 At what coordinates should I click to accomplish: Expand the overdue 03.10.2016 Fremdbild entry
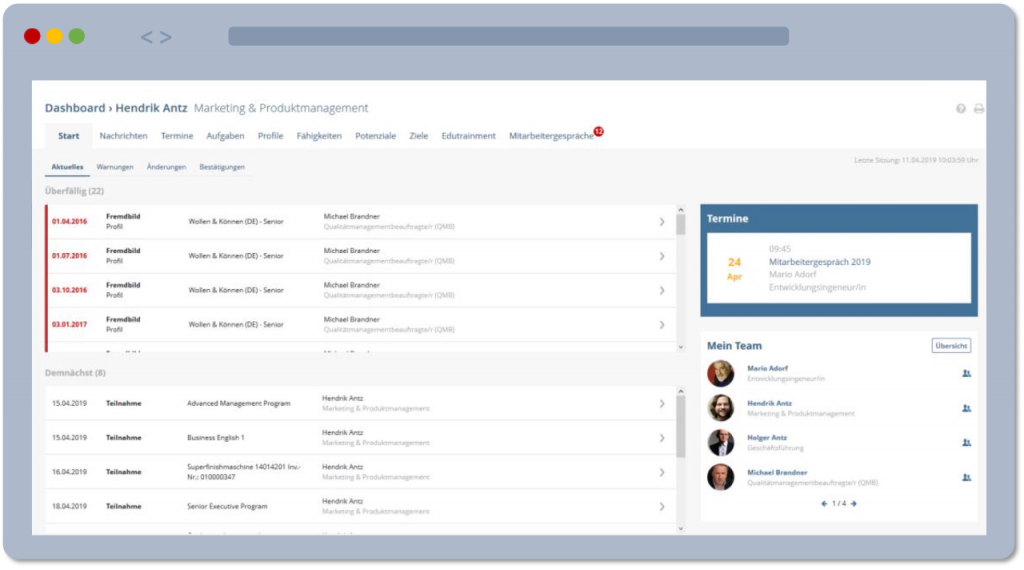661,290
